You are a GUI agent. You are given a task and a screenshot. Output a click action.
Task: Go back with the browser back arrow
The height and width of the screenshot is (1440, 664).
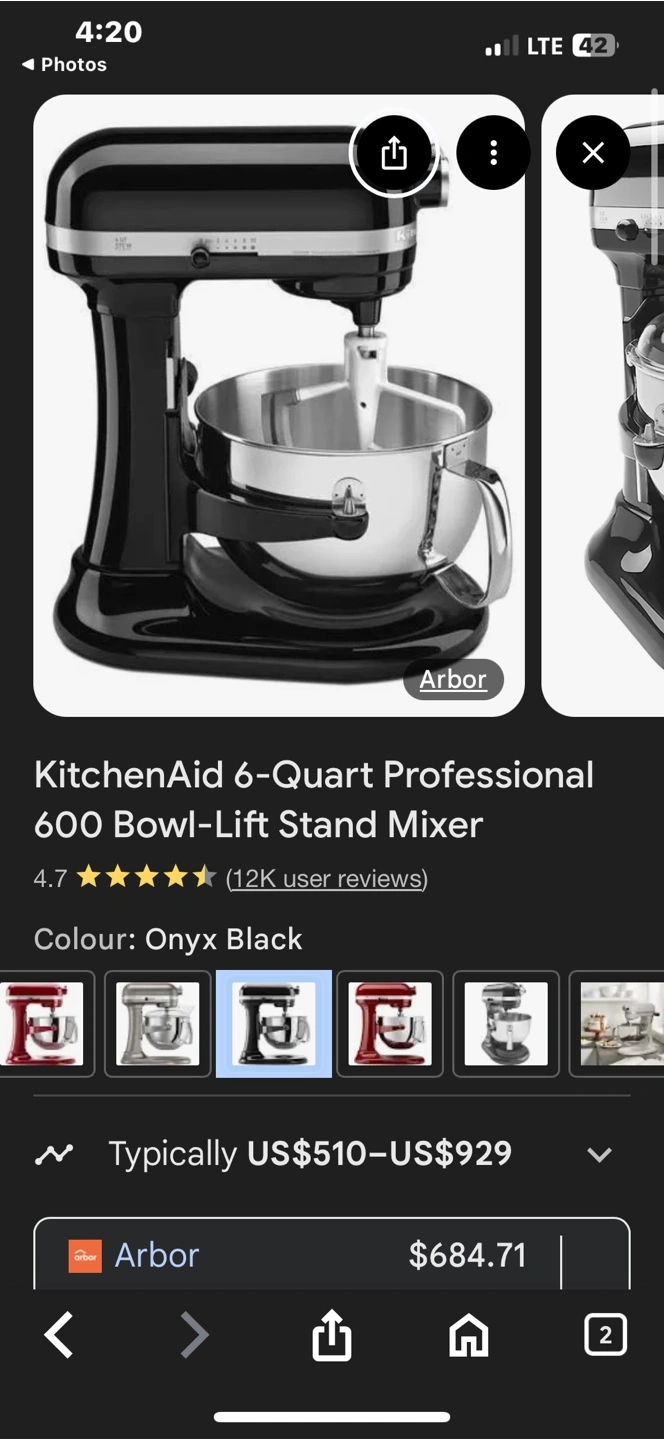click(59, 1336)
